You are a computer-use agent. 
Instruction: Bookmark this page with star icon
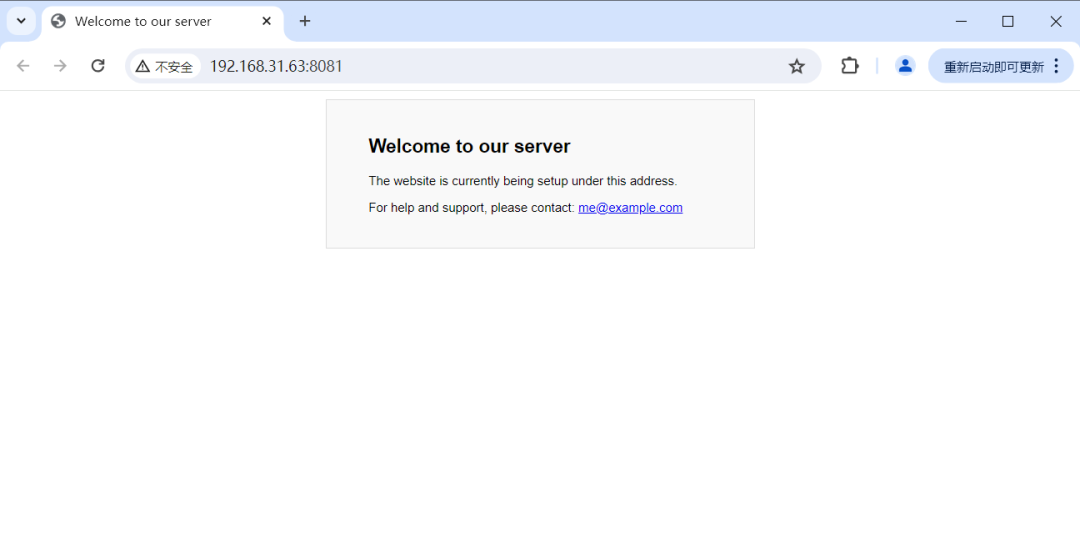point(797,66)
